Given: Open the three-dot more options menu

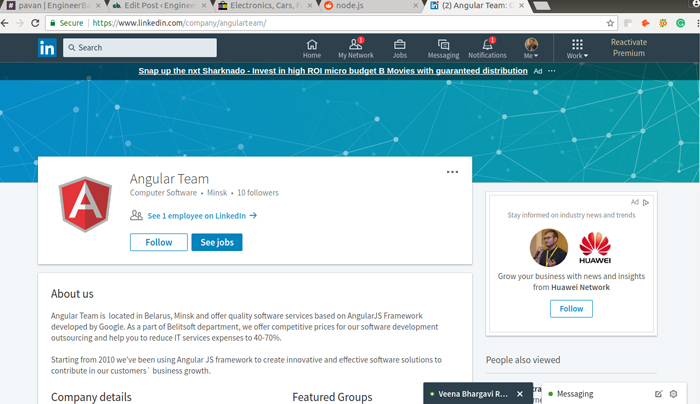Looking at the screenshot, I should [452, 172].
